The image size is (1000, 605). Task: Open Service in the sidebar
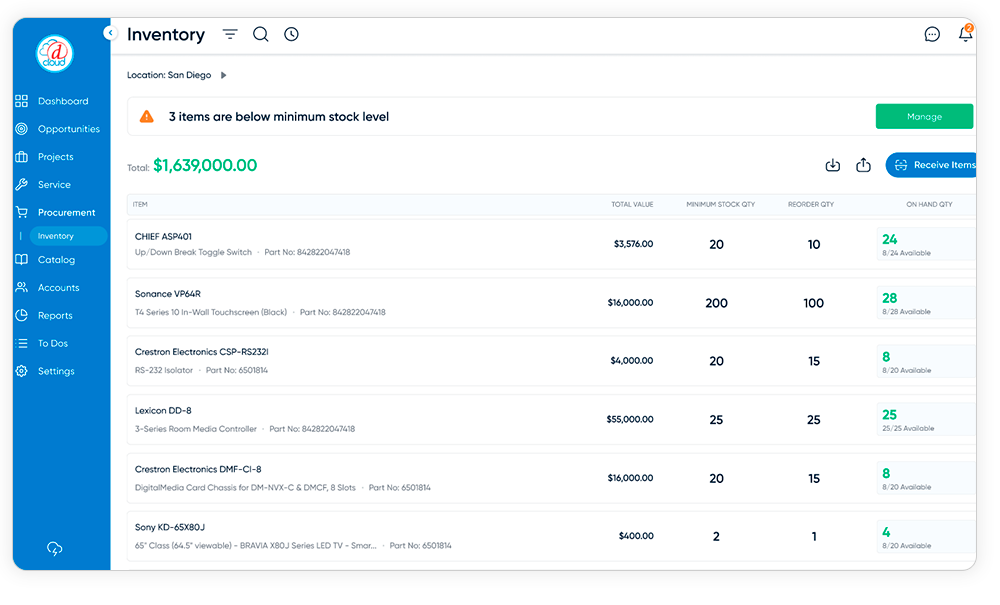click(x=54, y=185)
